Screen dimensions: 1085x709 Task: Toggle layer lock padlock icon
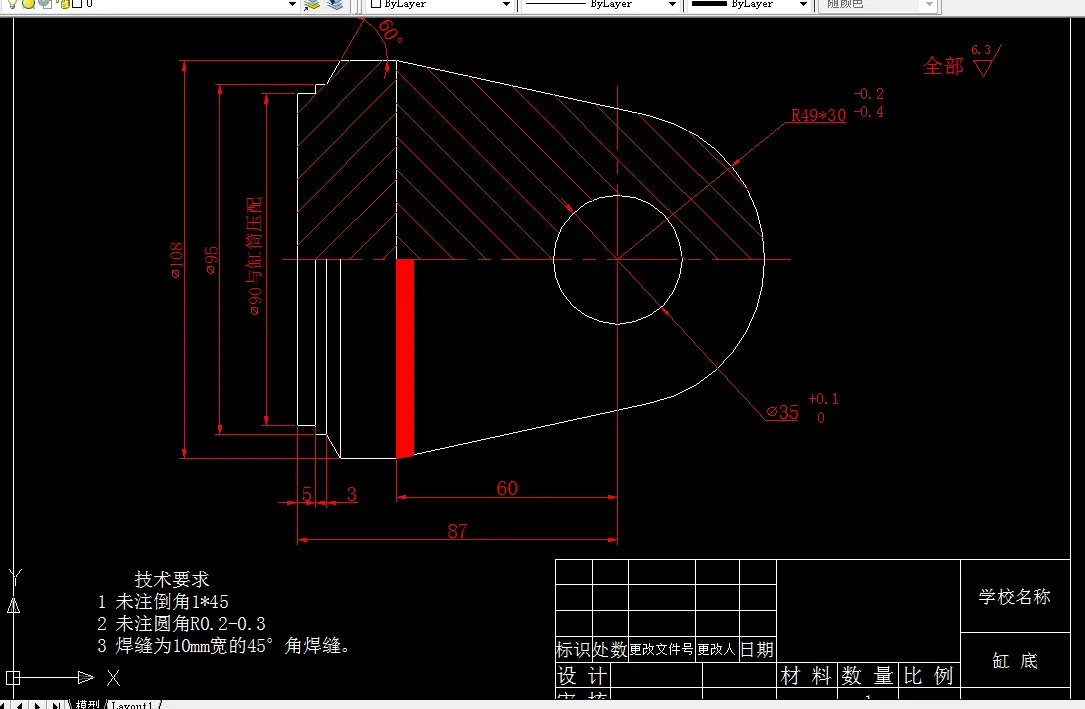point(63,3)
